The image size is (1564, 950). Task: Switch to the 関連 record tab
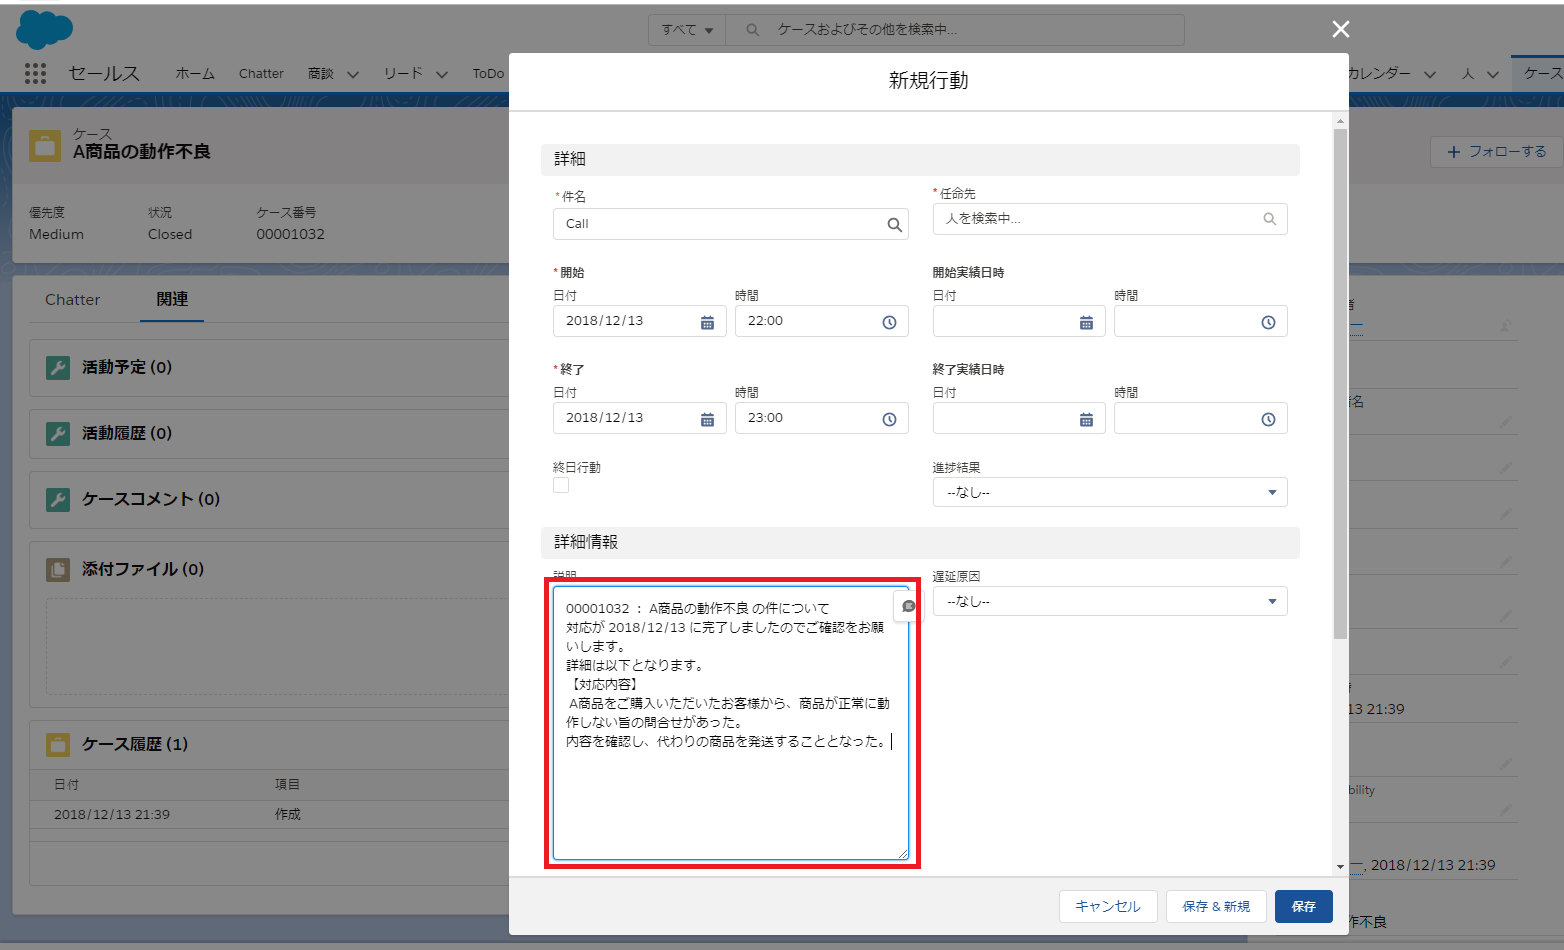[x=172, y=299]
